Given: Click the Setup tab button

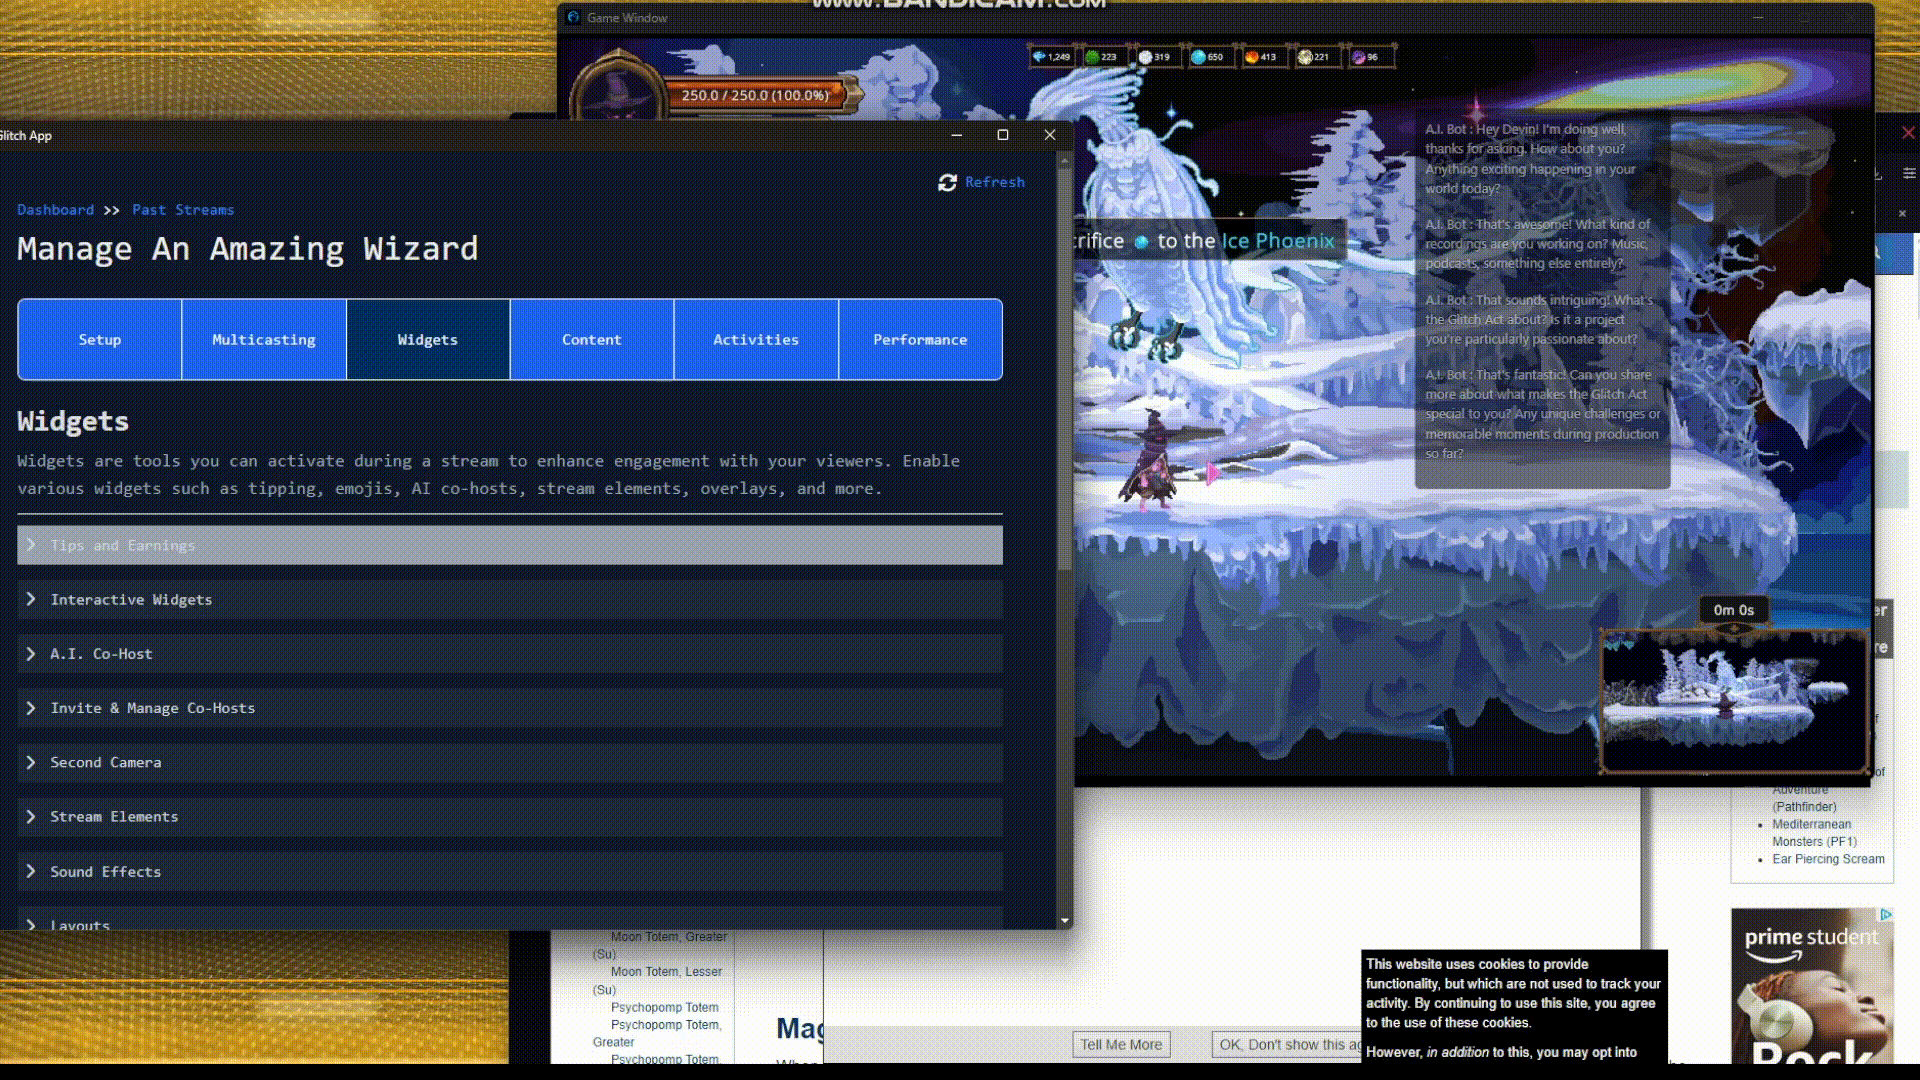Looking at the screenshot, I should pos(99,339).
